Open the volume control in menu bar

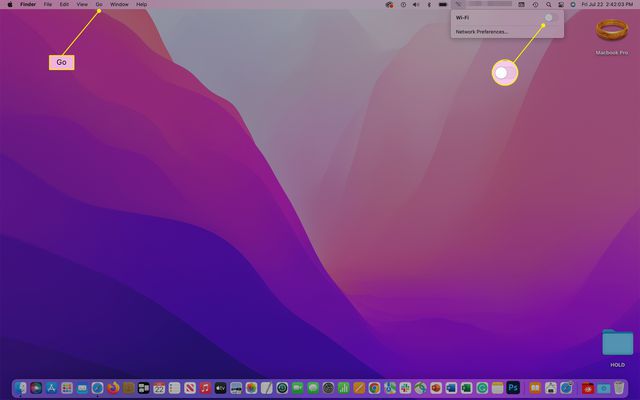[415, 5]
